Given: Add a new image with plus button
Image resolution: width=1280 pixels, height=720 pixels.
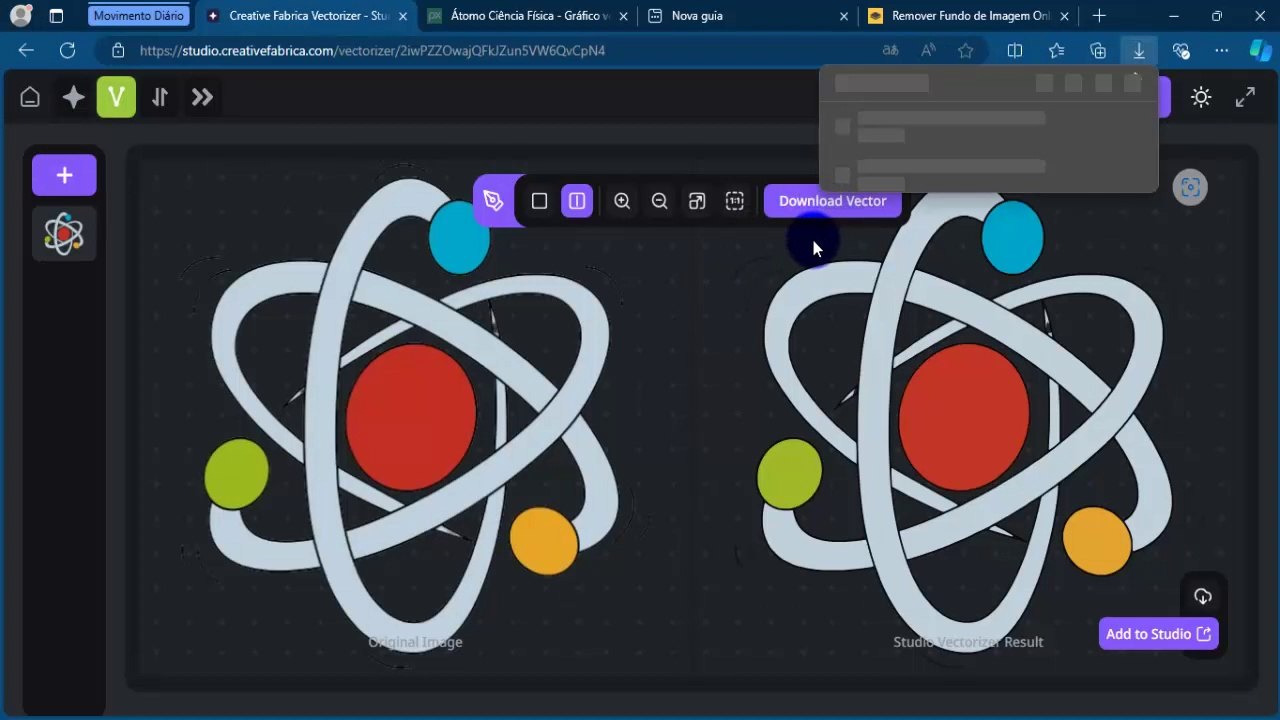Looking at the screenshot, I should (64, 175).
